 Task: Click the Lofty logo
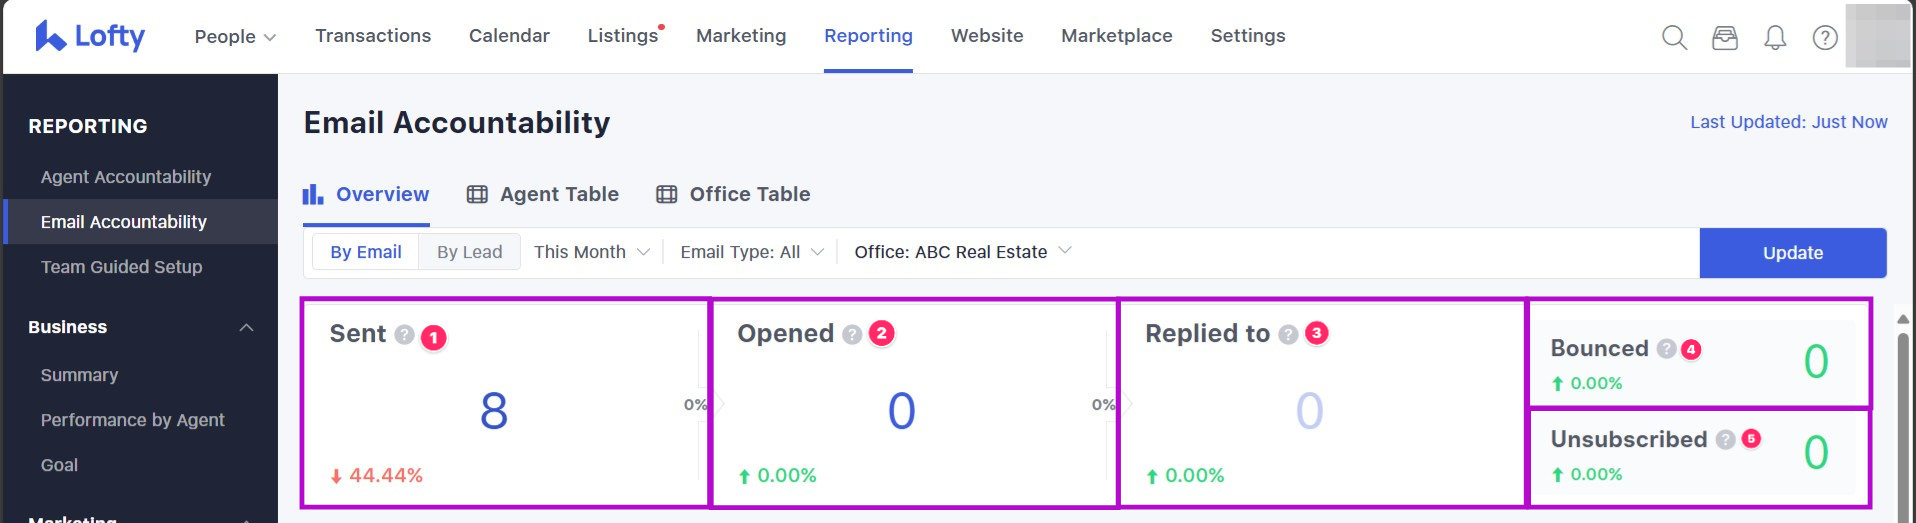tap(90, 36)
